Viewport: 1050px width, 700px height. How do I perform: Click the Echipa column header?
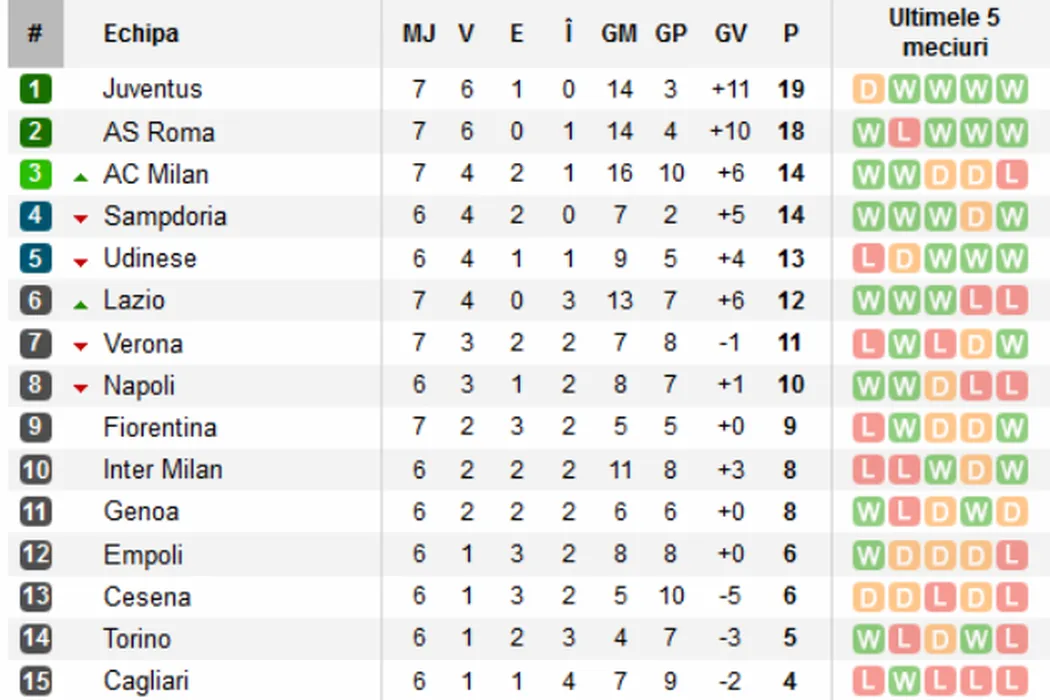coord(141,34)
